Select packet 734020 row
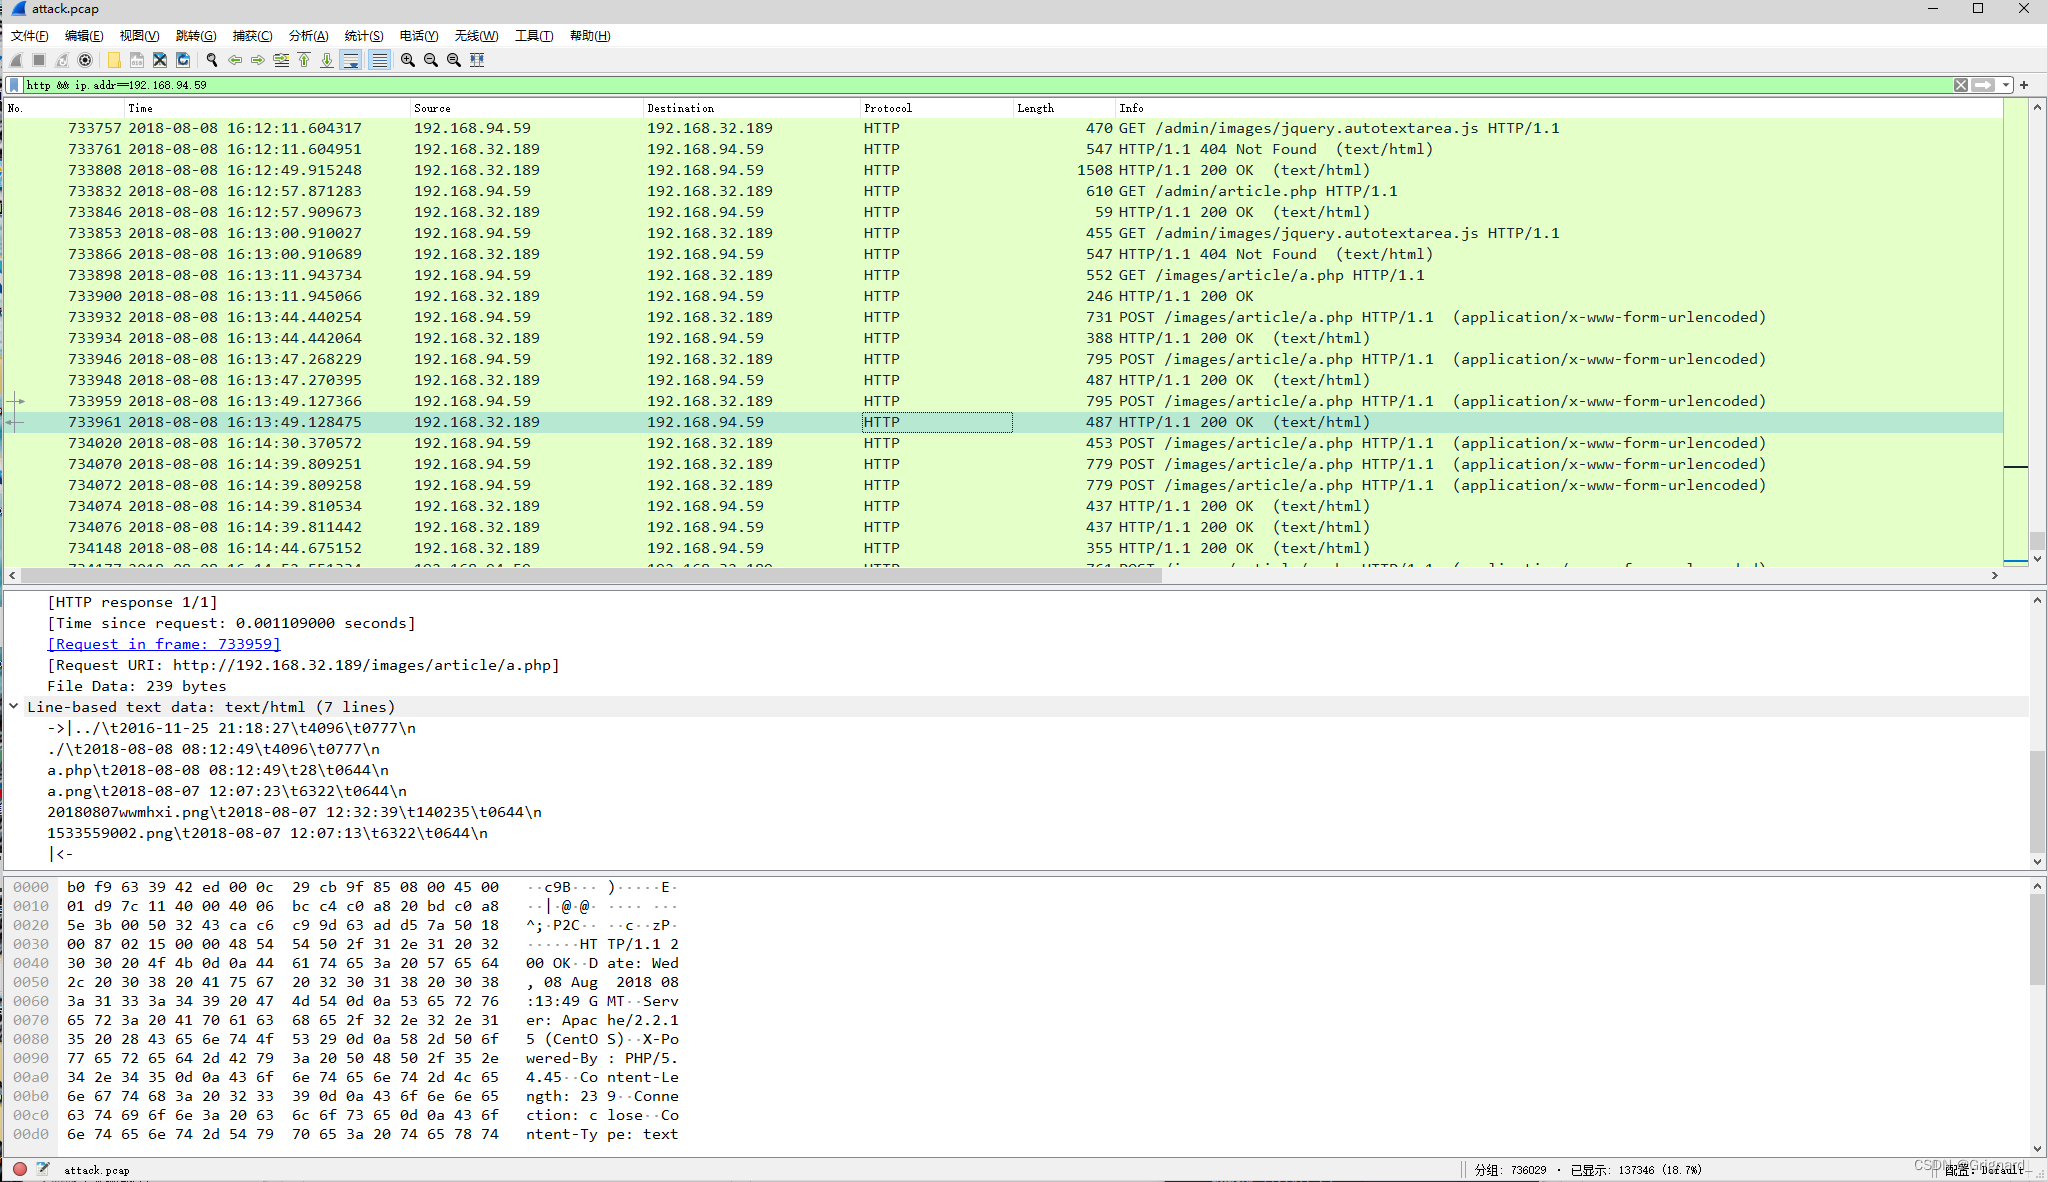 (1004, 443)
